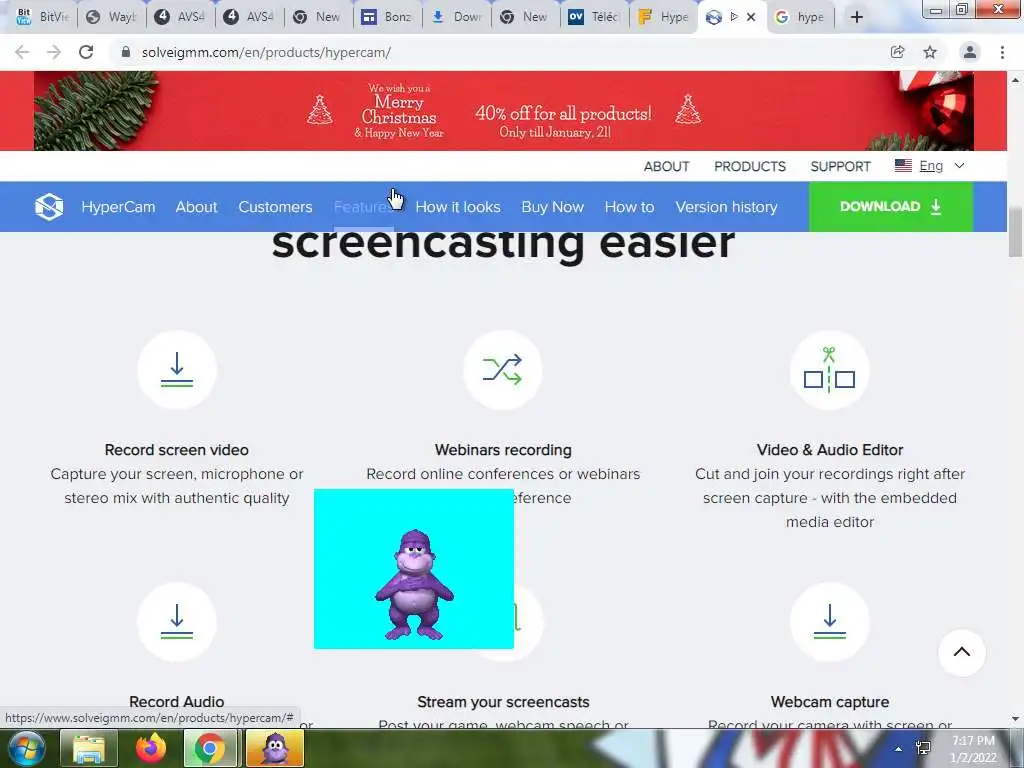Jump to the Features section
The height and width of the screenshot is (768, 1024).
[363, 207]
